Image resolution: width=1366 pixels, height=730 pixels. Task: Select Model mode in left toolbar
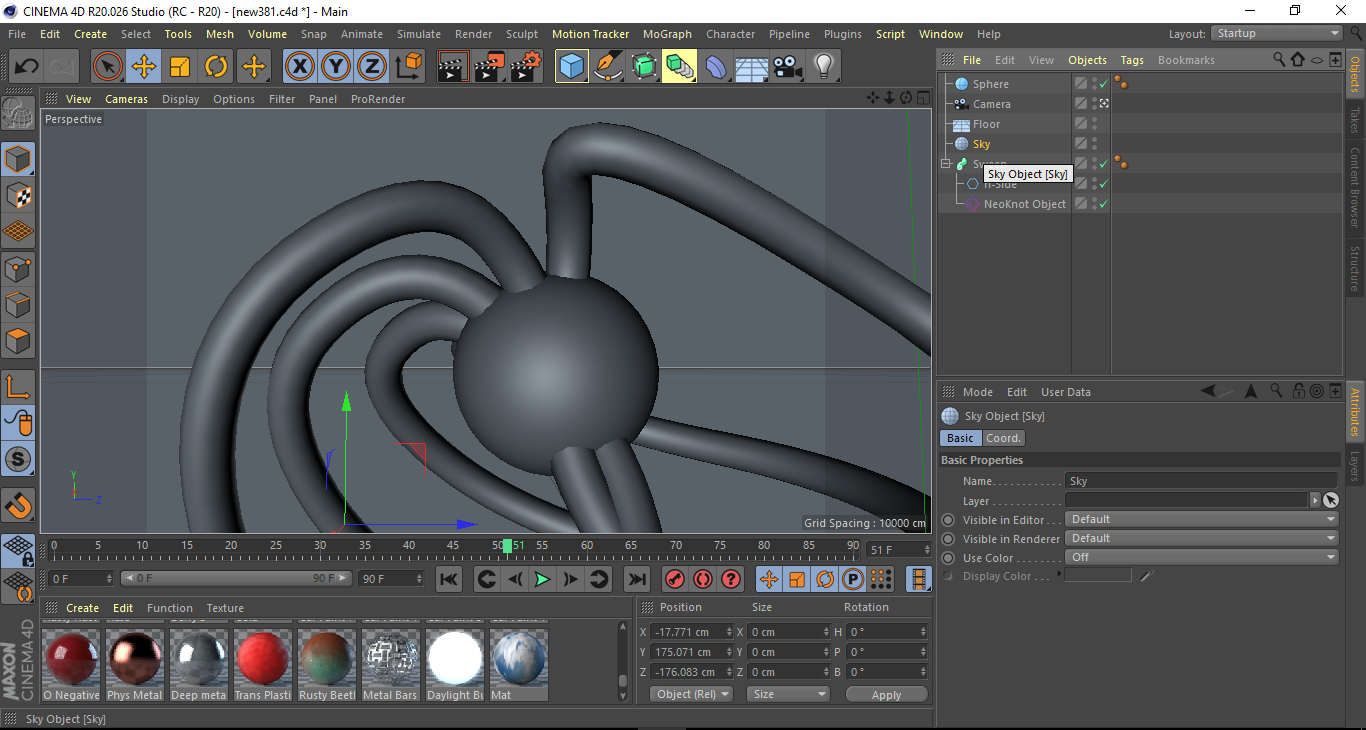tap(18, 159)
